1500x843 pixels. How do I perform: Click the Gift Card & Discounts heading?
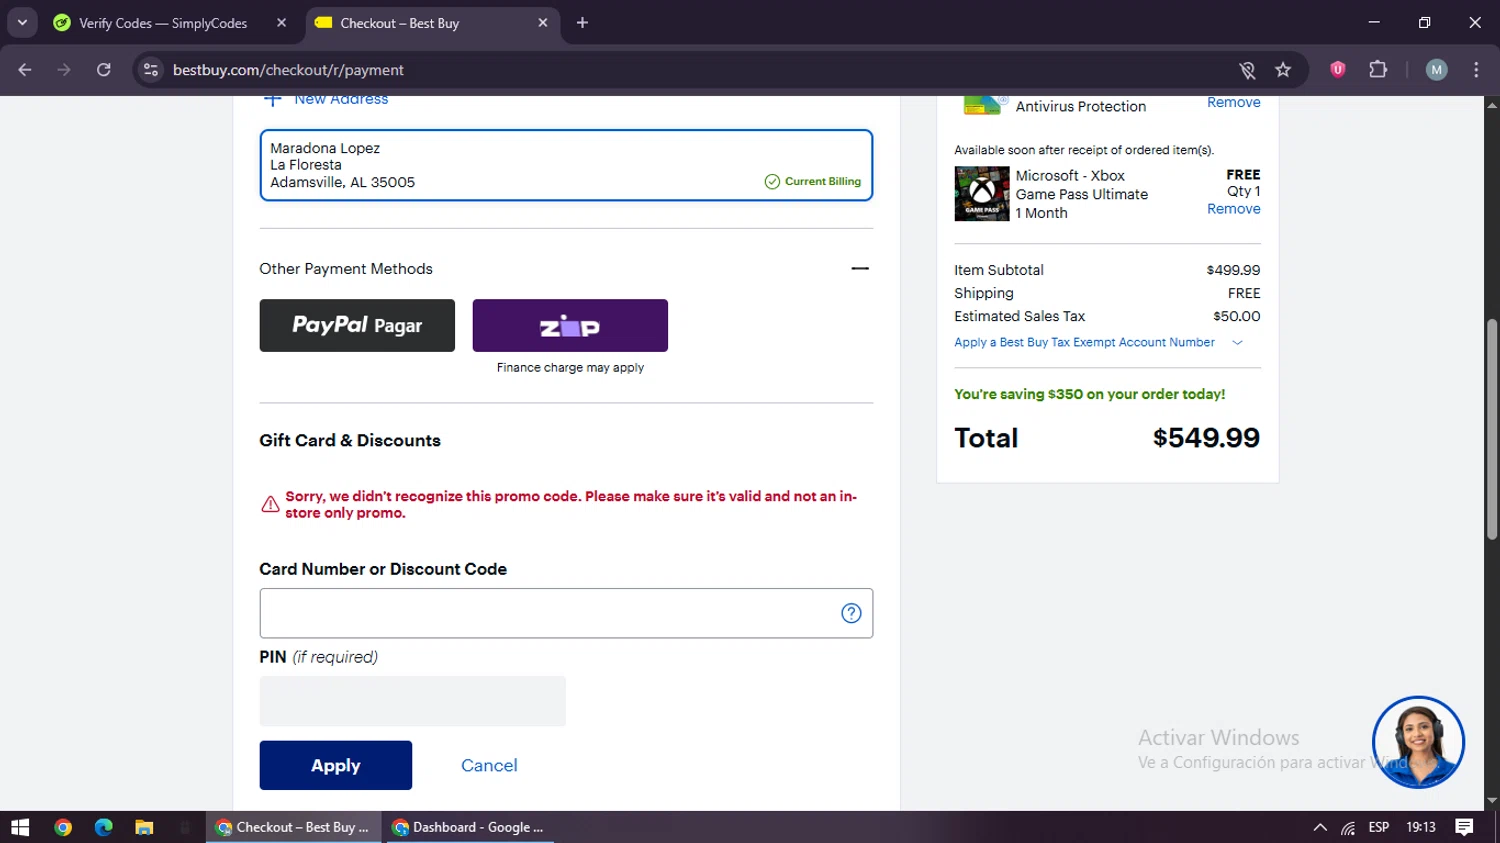point(350,440)
